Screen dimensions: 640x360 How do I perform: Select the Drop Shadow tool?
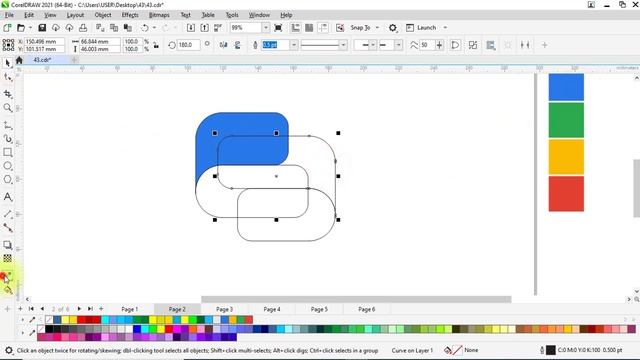pos(7,245)
